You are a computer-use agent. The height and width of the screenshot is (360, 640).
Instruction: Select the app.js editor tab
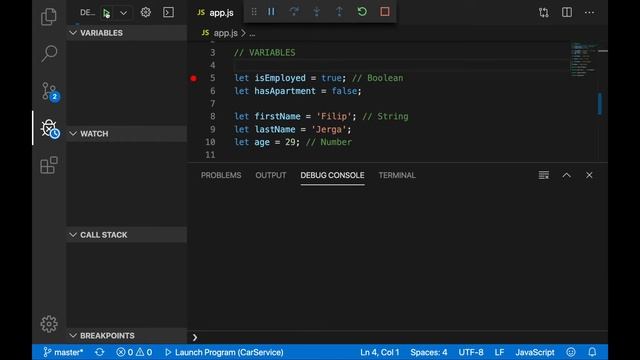(215, 13)
